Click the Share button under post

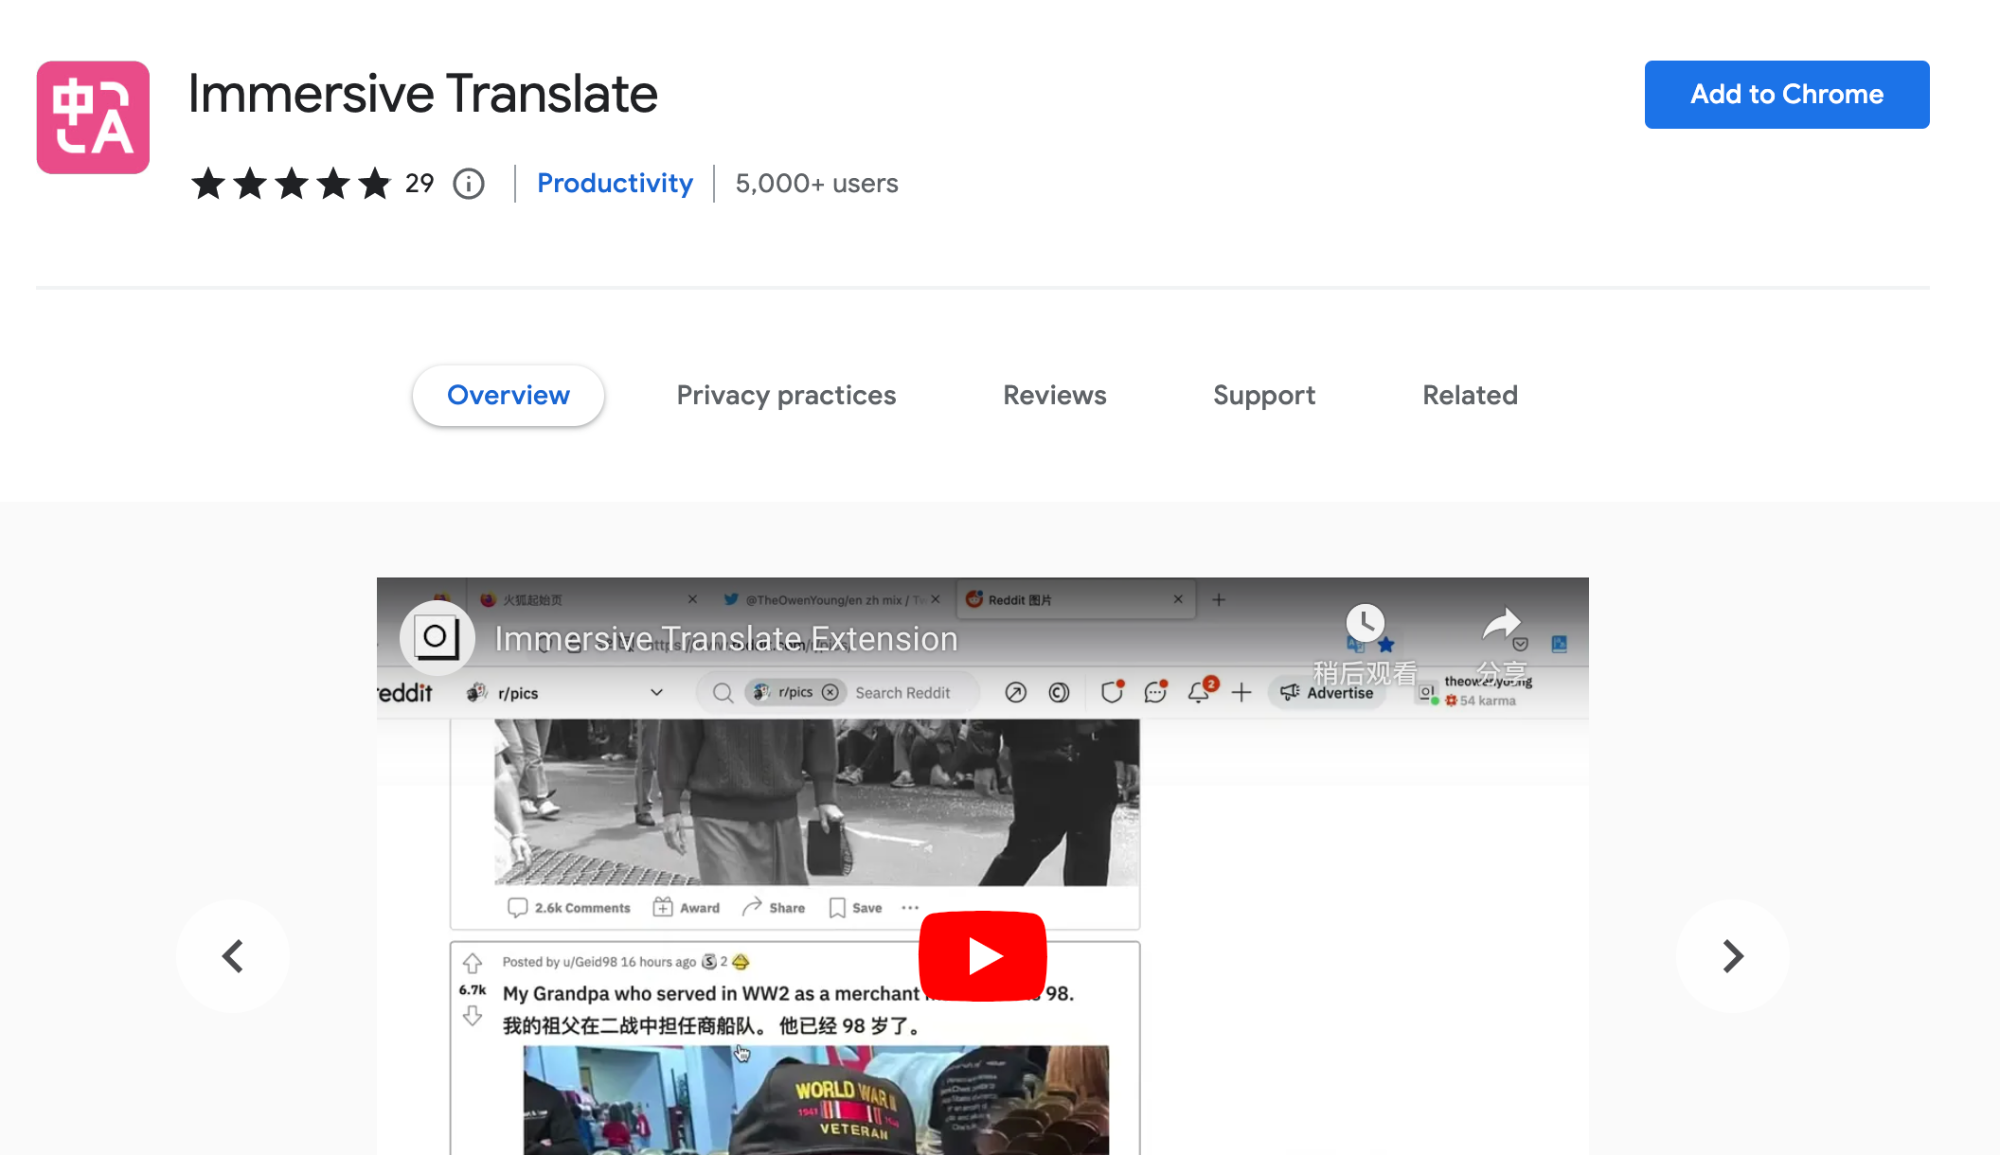(773, 907)
